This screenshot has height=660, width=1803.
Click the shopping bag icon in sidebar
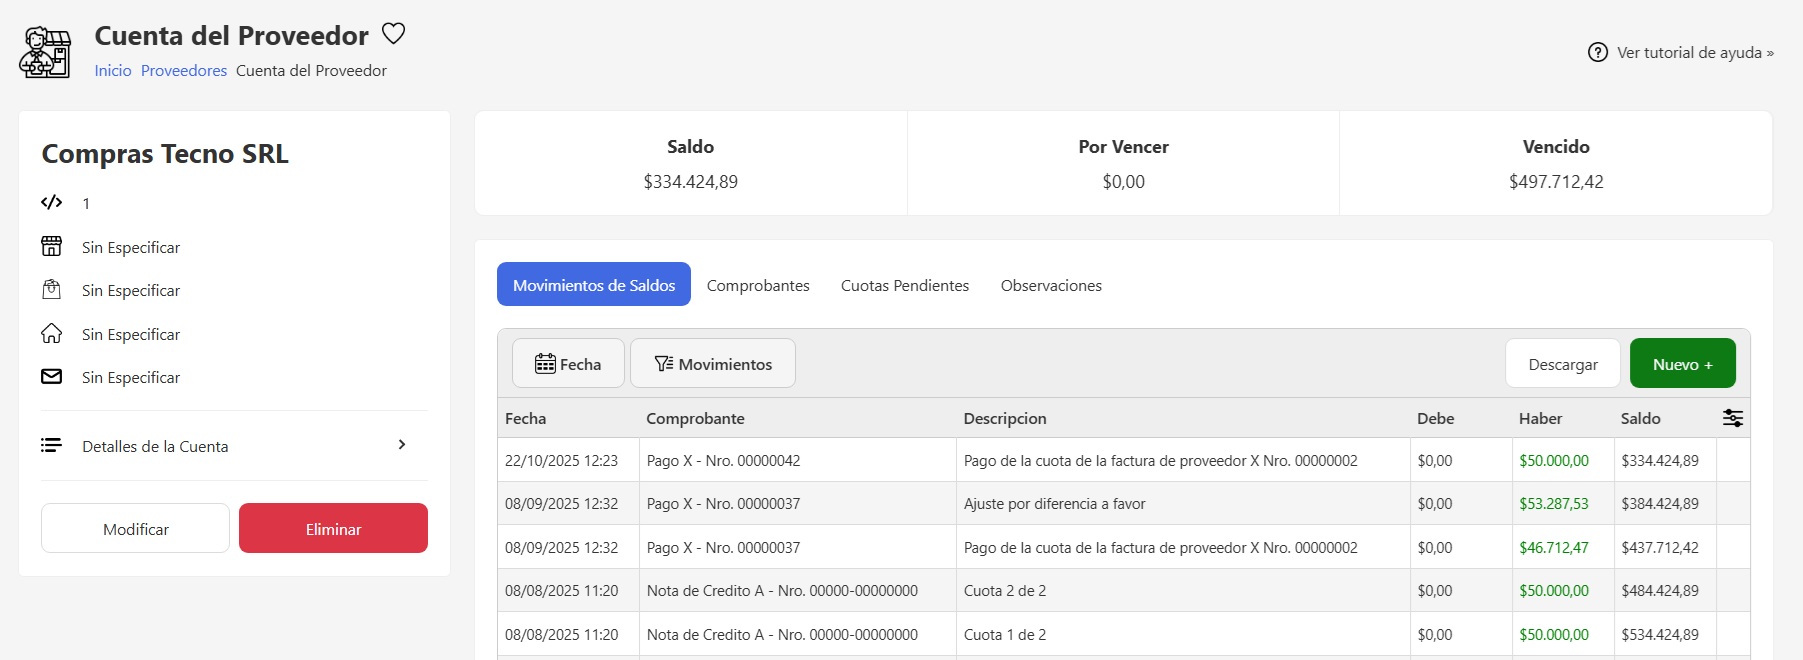coord(52,290)
